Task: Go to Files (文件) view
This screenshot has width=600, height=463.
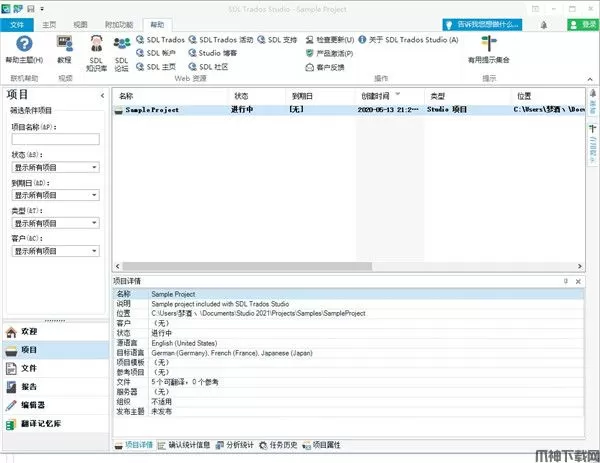Action: tap(56, 368)
